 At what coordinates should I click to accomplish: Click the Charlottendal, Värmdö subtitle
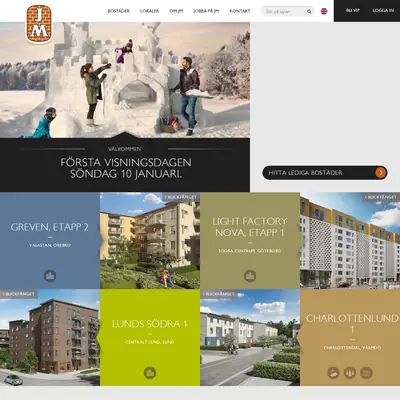[x=352, y=348]
